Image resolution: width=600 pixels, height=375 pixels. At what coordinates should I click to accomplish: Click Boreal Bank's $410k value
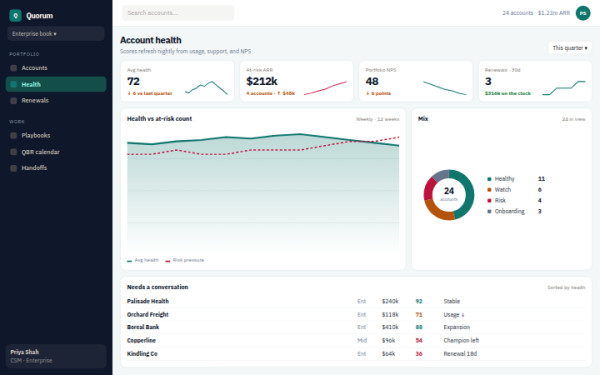click(390, 327)
